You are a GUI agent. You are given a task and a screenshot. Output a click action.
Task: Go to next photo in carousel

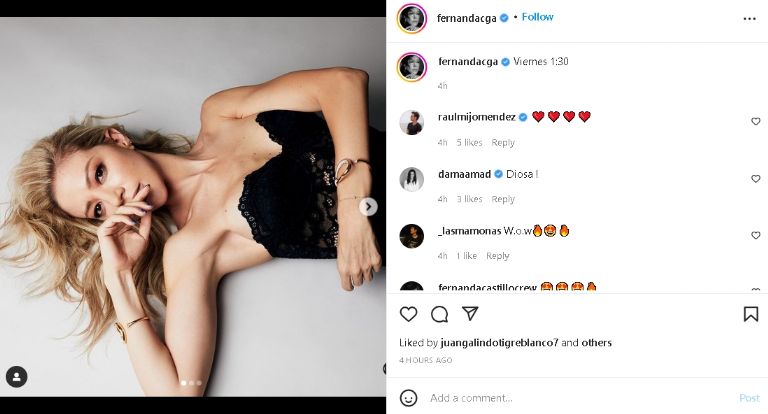point(369,206)
